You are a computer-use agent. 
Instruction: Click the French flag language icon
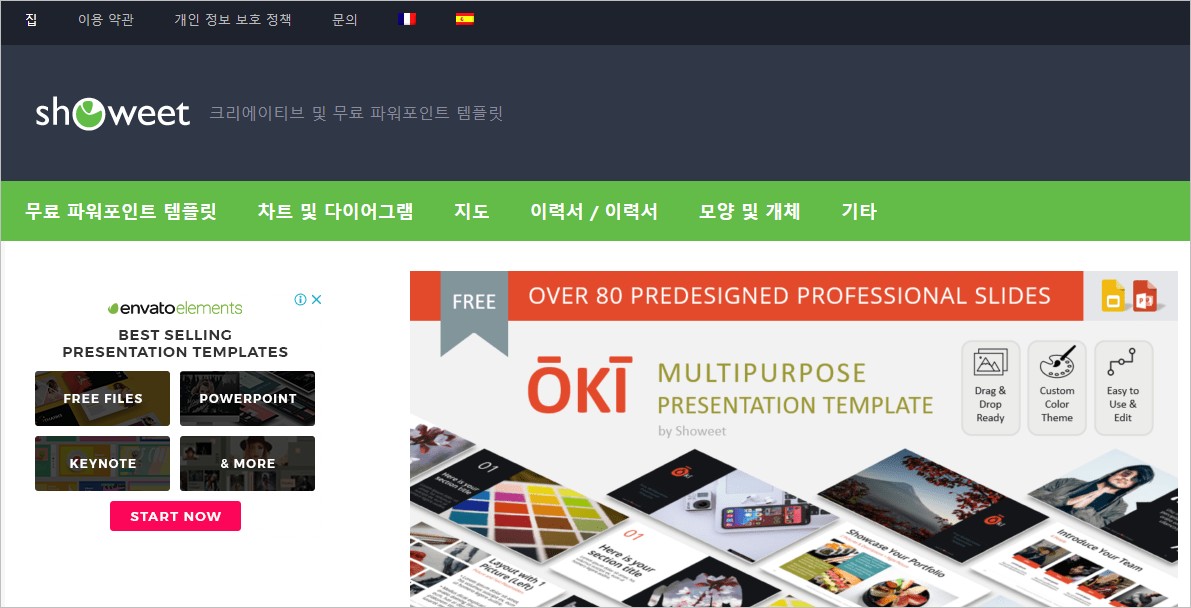click(x=407, y=19)
